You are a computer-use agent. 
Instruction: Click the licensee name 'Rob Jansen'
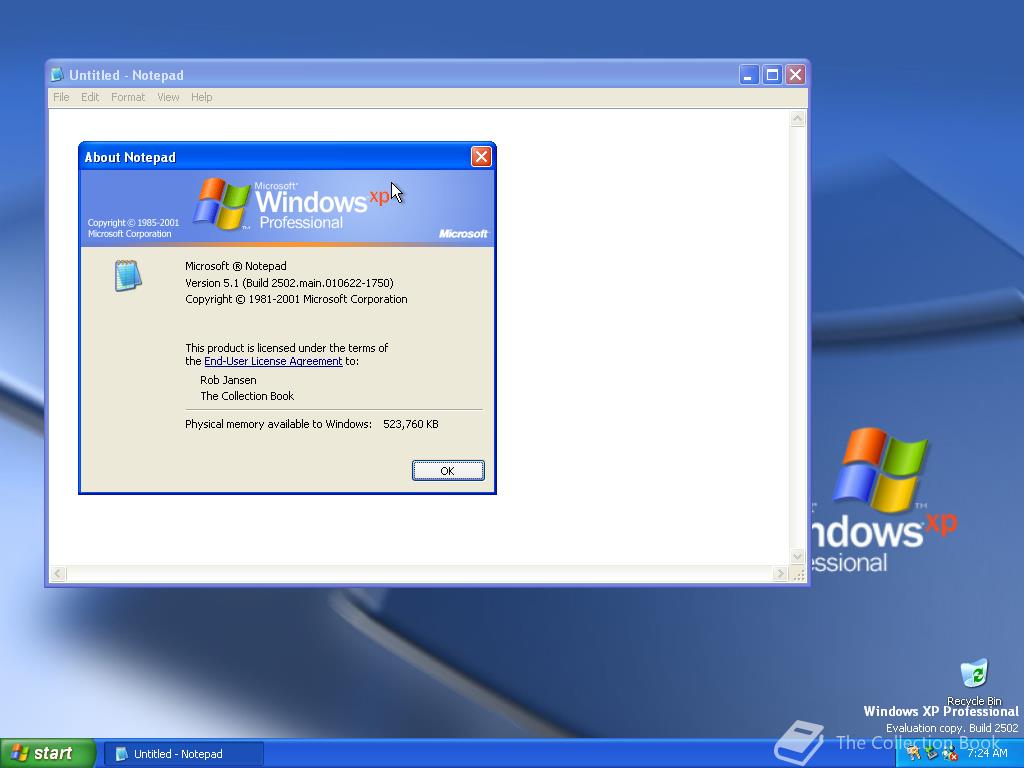(x=228, y=380)
